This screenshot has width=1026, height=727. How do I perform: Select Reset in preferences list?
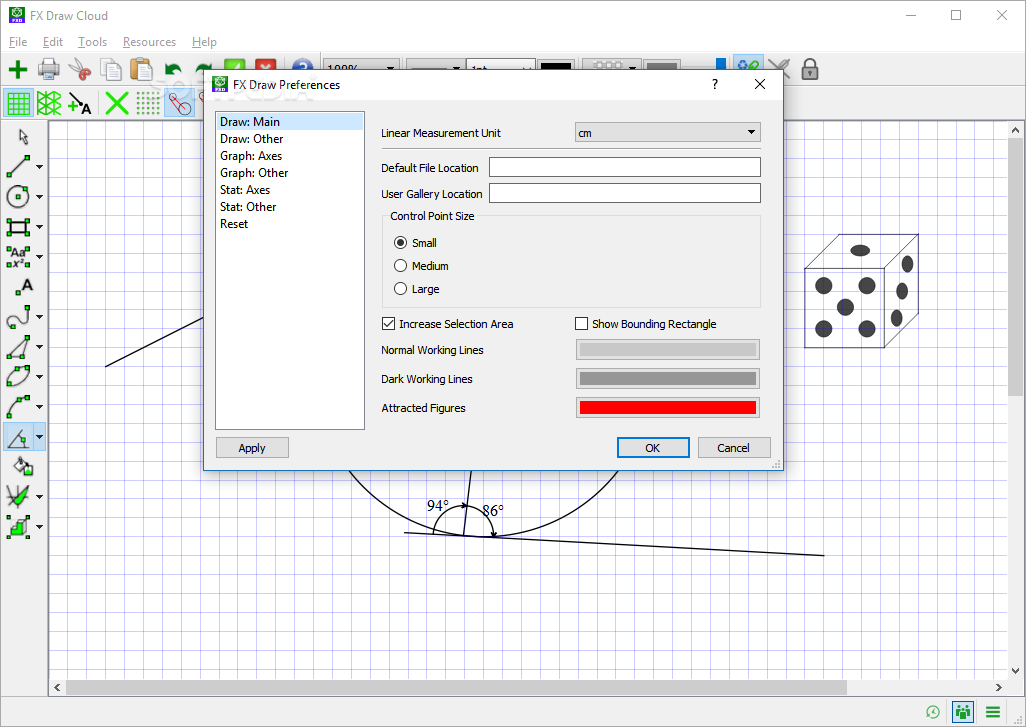(290, 224)
